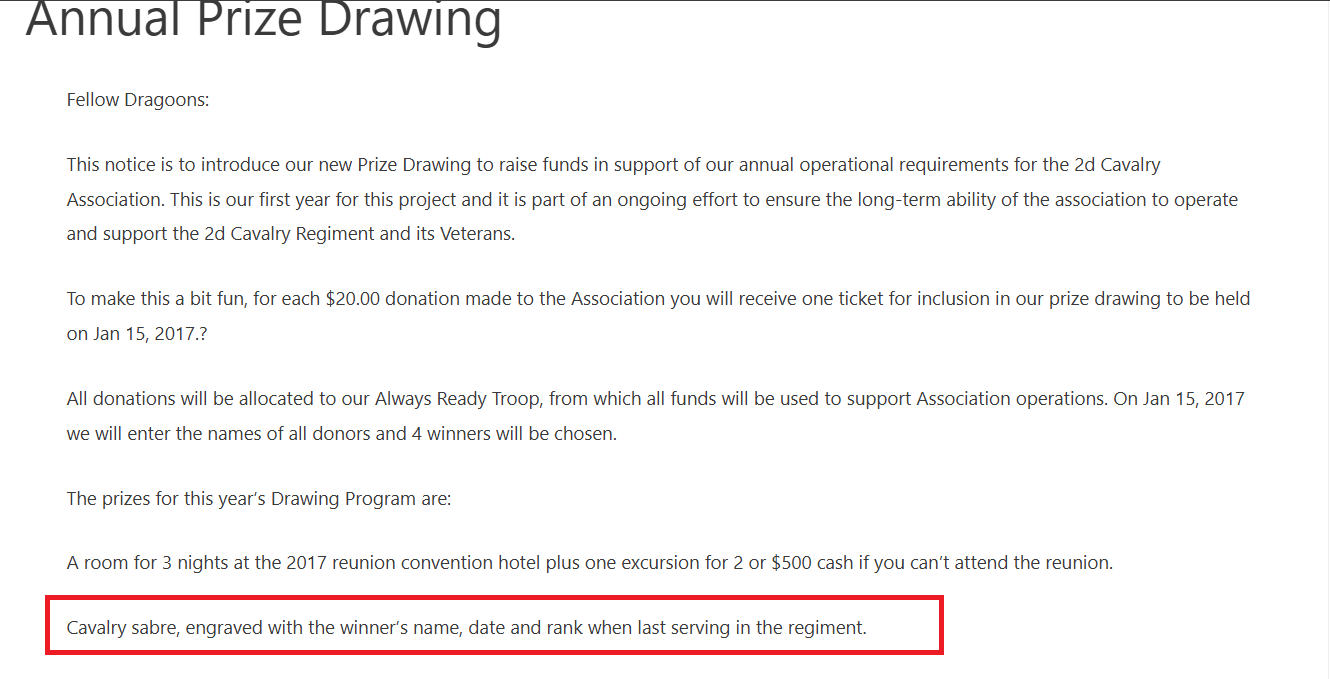1330x679 pixels.
Task: Click the "Annual Prize Drawing" page heading
Action: click(x=263, y=20)
